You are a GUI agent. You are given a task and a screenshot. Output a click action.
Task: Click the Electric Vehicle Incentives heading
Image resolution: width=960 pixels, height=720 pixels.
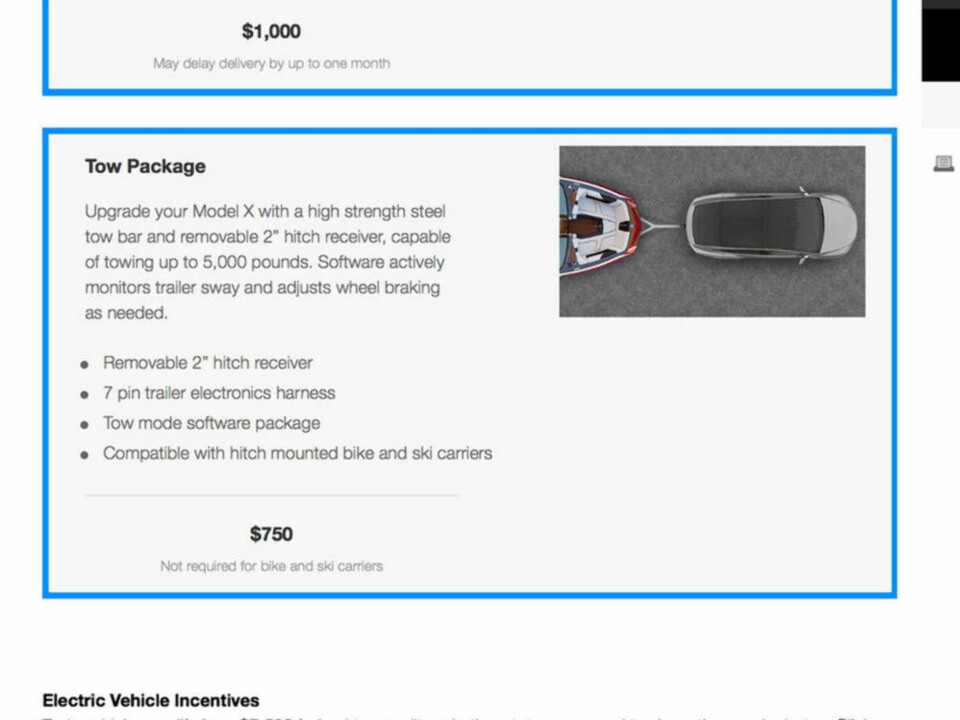pyautogui.click(x=151, y=700)
